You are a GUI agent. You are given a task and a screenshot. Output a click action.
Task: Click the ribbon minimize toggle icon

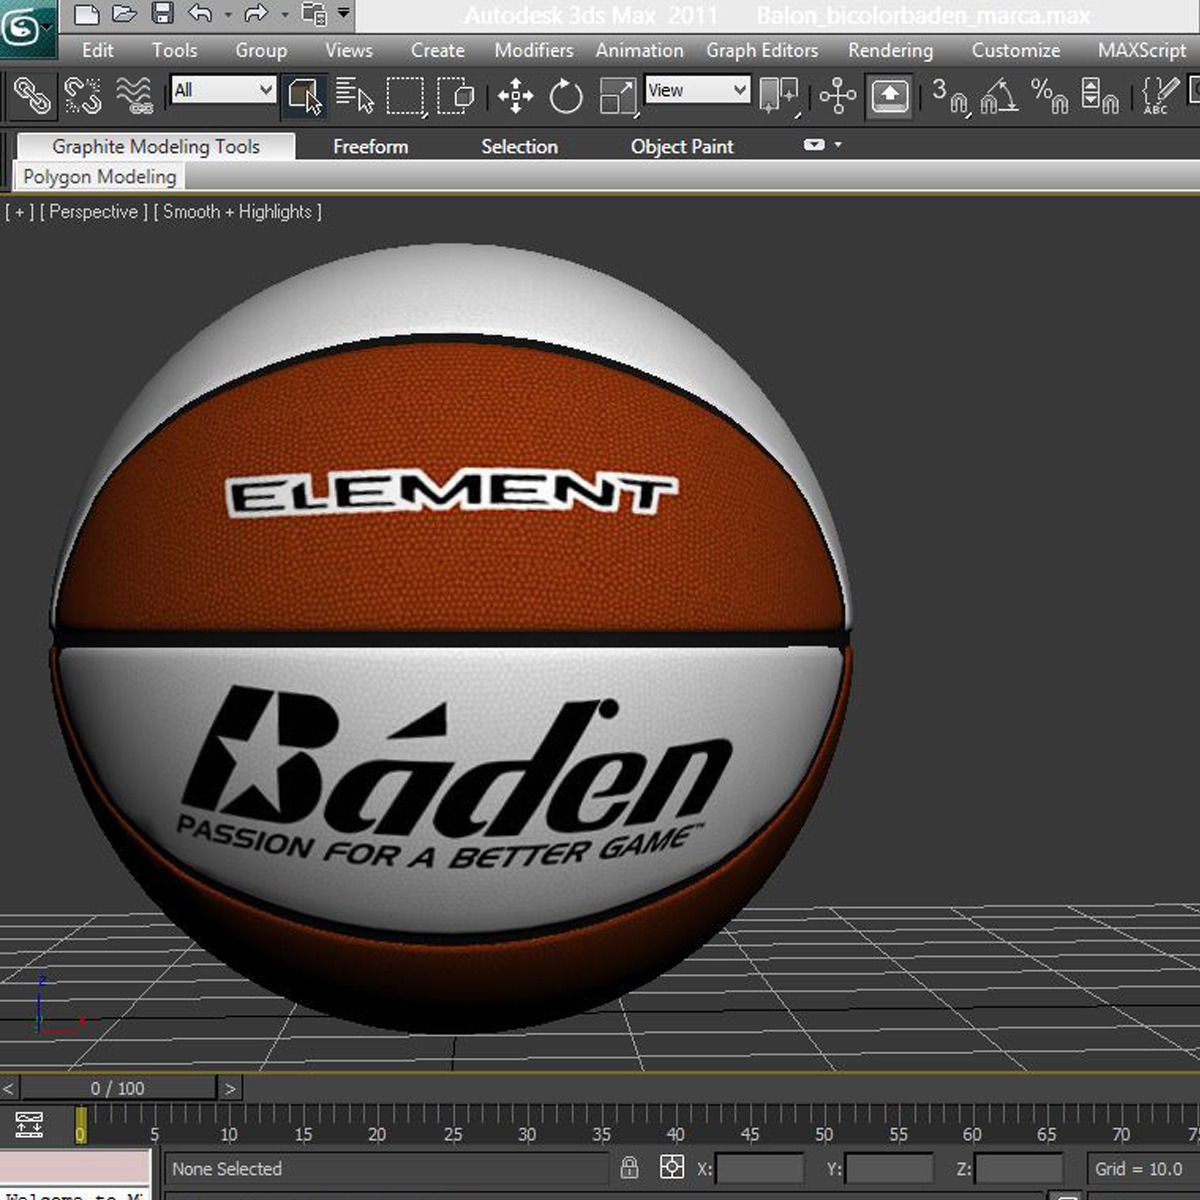pos(814,145)
